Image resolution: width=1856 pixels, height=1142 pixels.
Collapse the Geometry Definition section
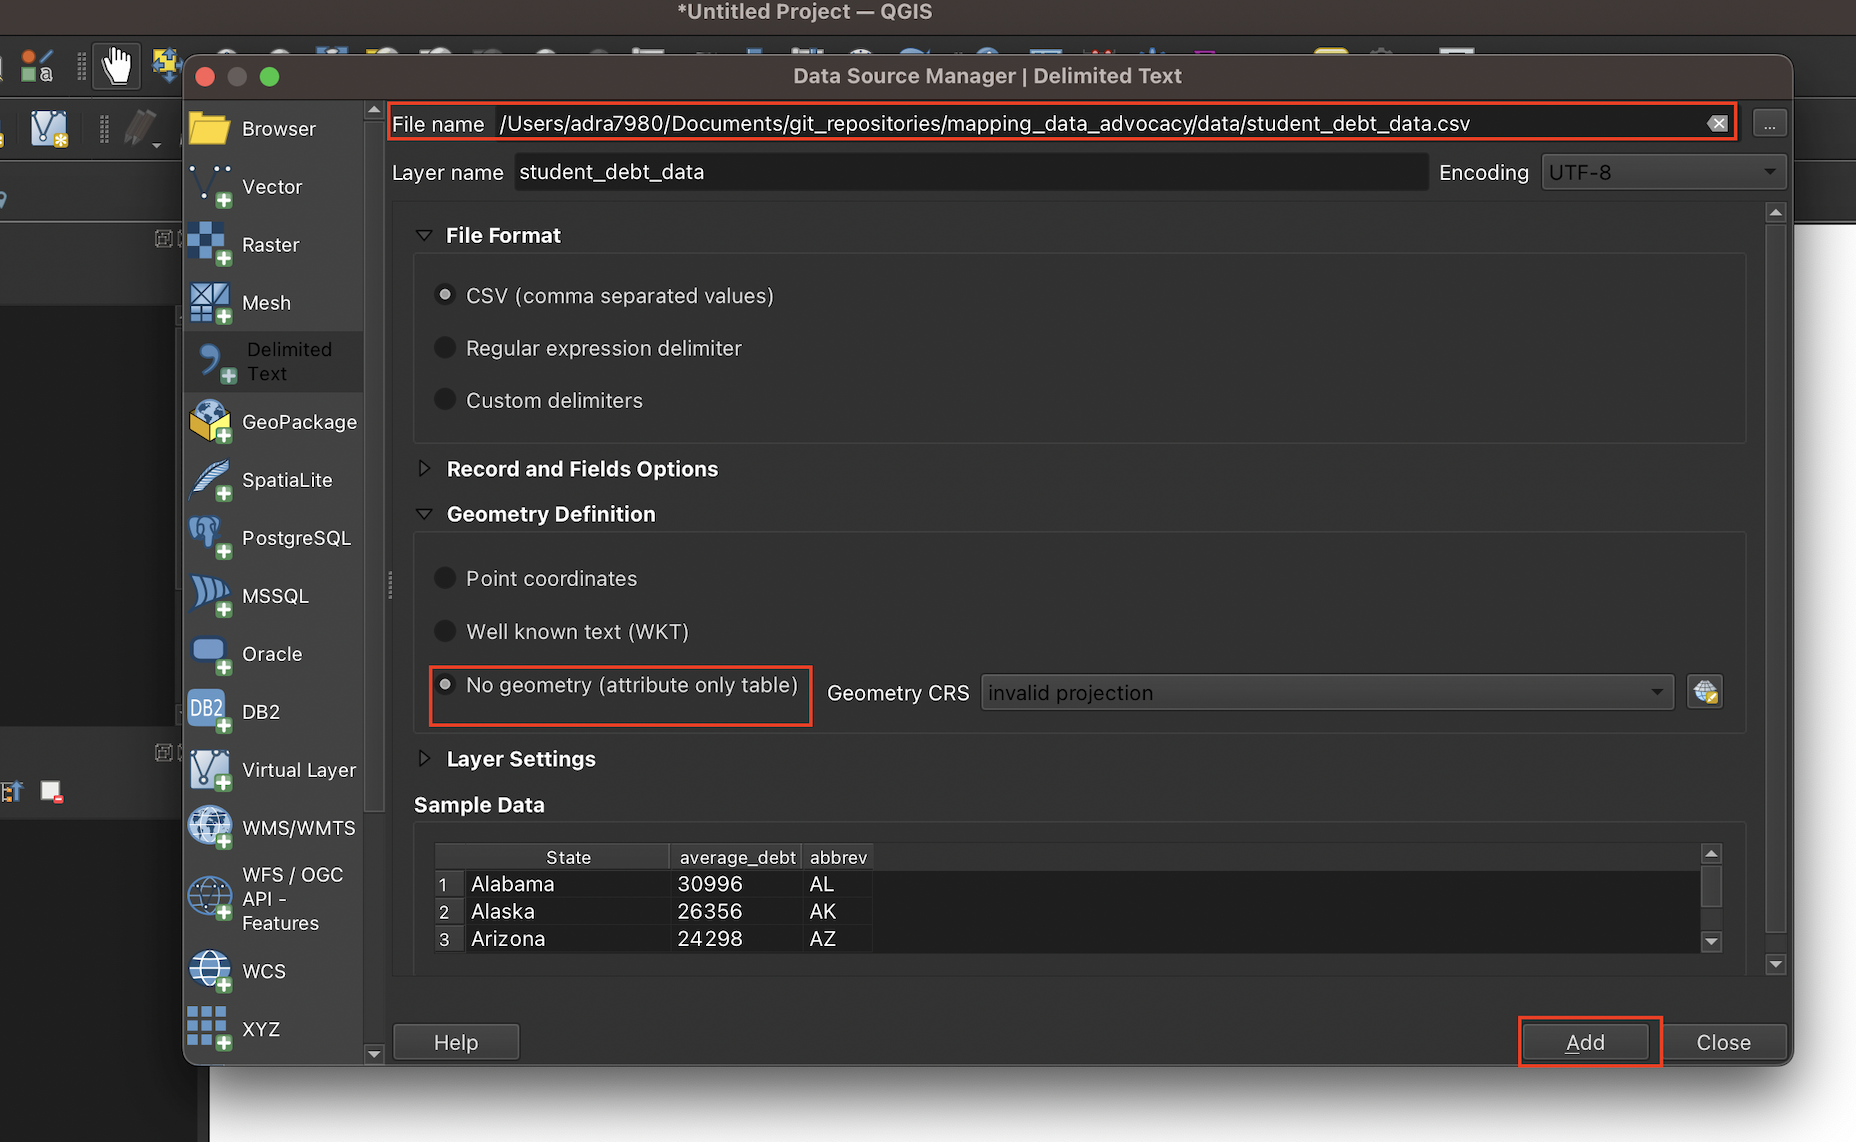point(424,514)
